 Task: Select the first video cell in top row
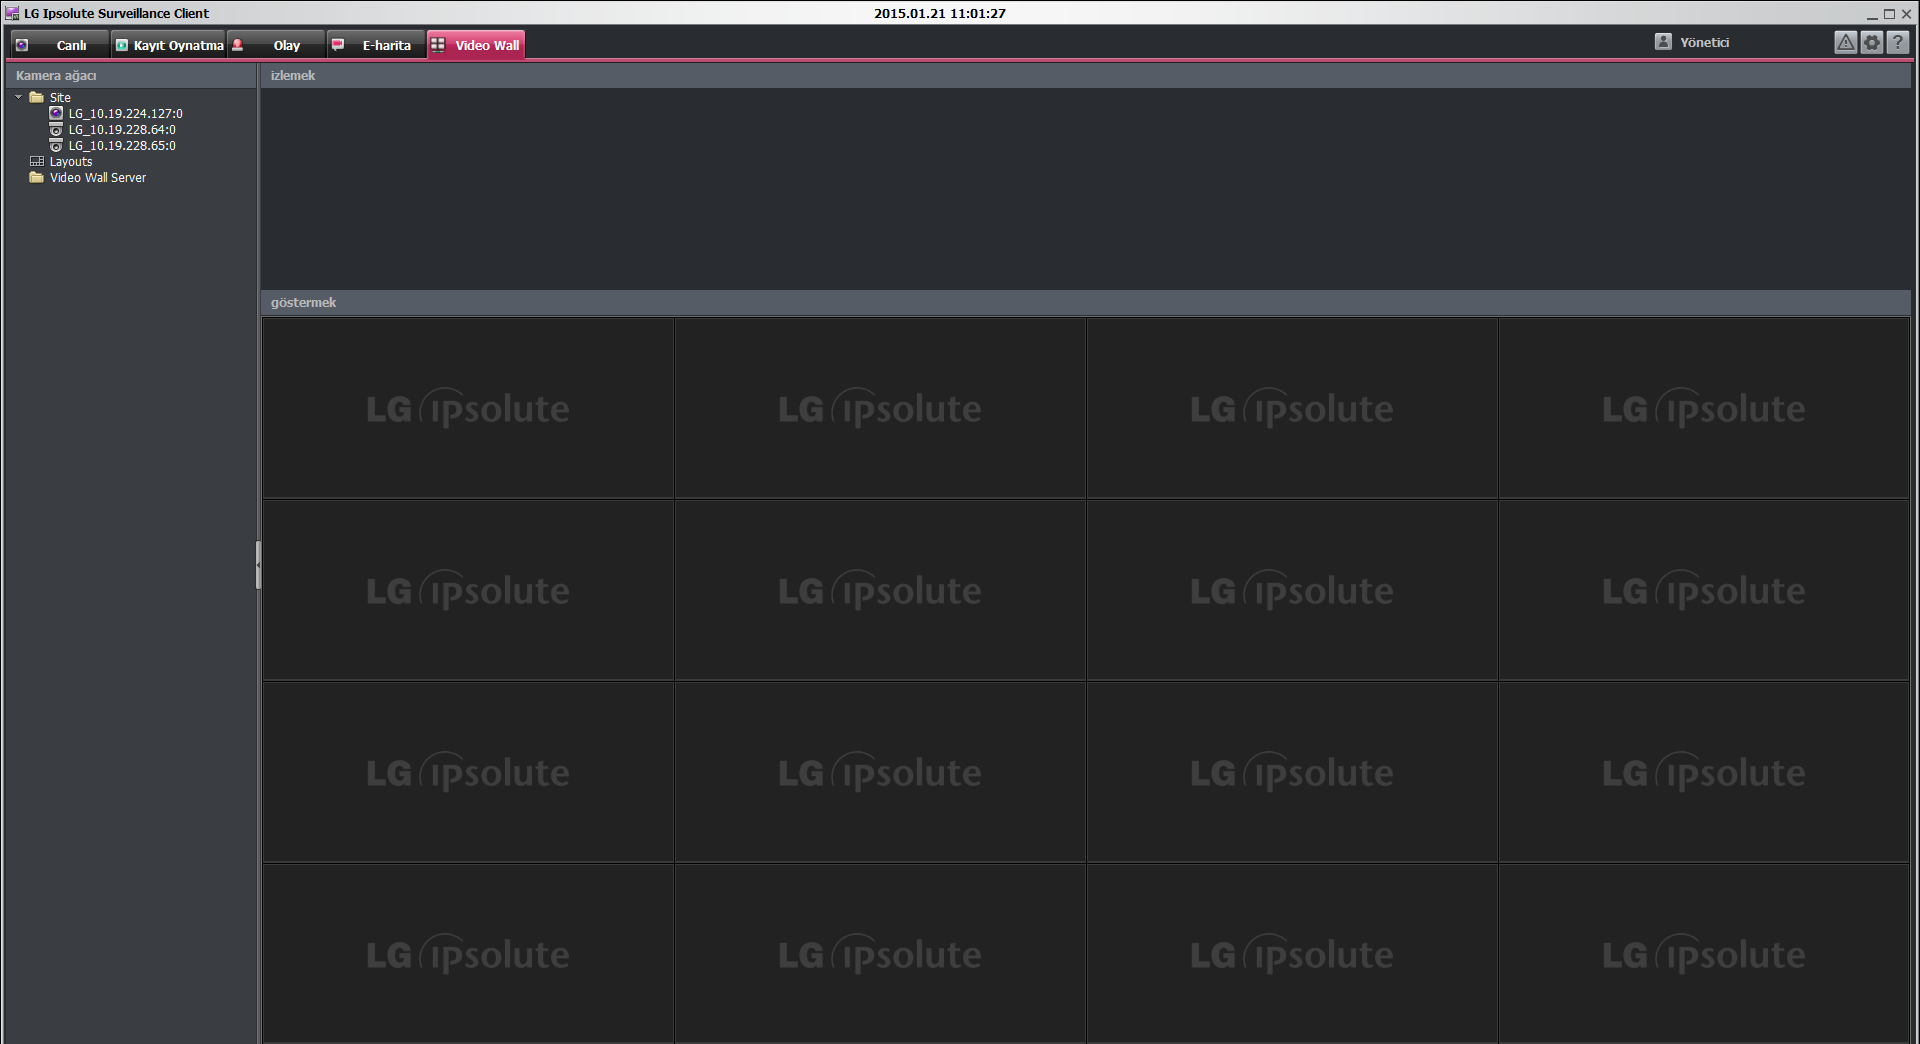[x=468, y=408]
